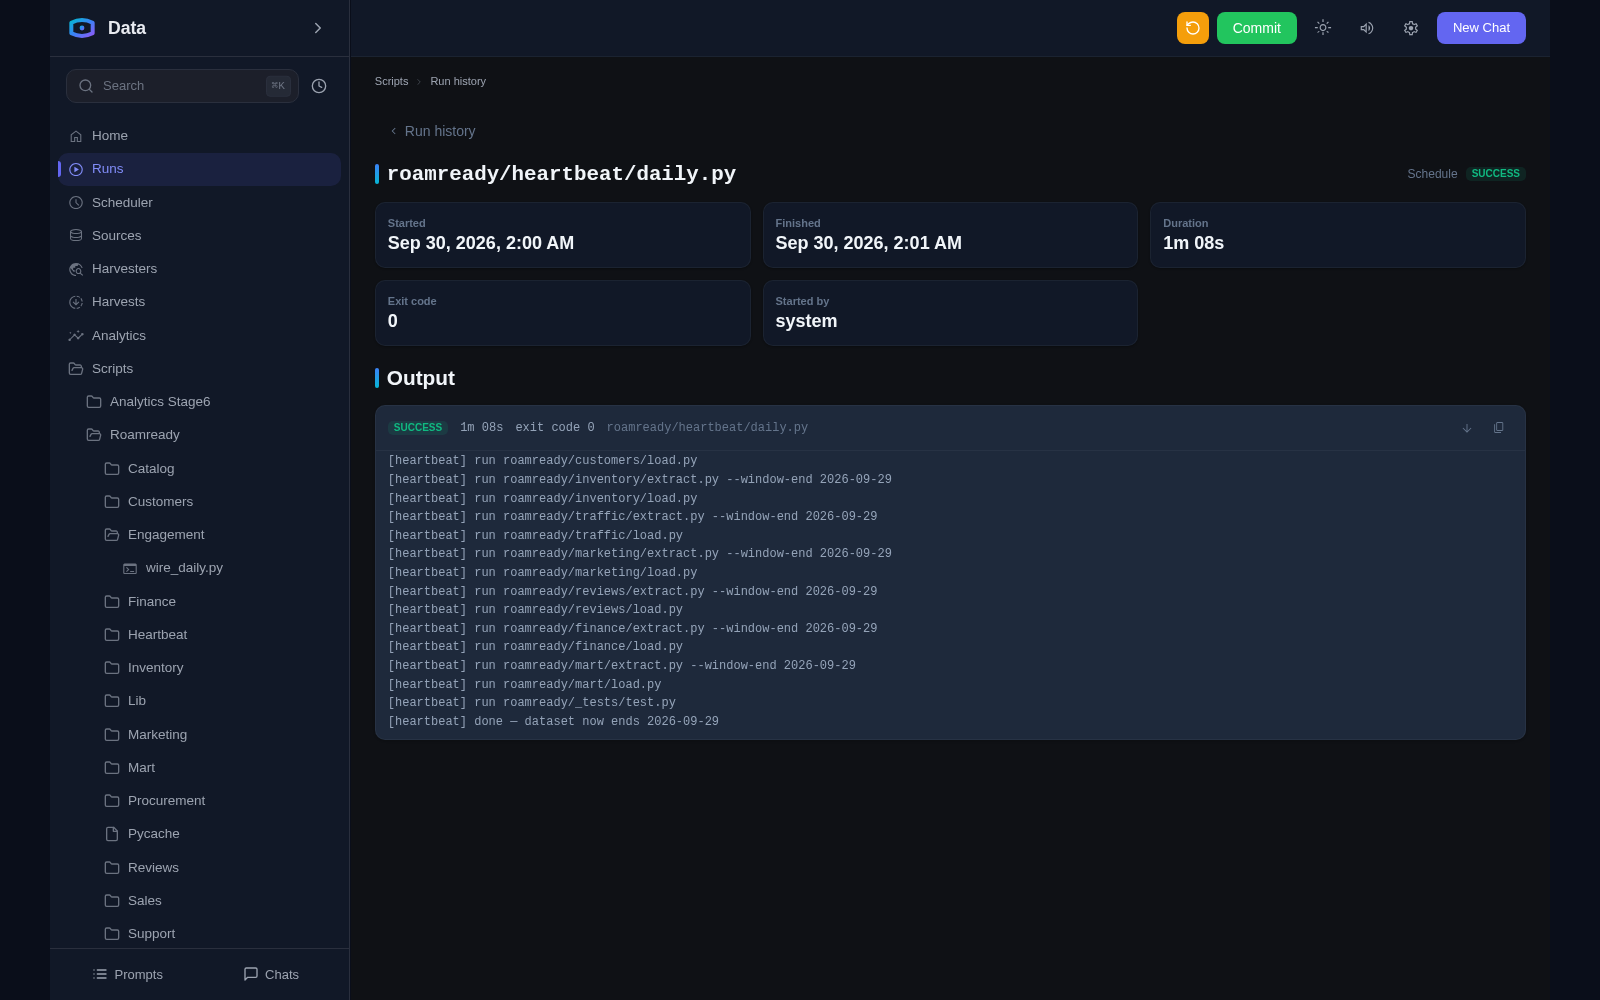Focus the sidebar Search field
The width and height of the screenshot is (1600, 1000).
(x=182, y=86)
